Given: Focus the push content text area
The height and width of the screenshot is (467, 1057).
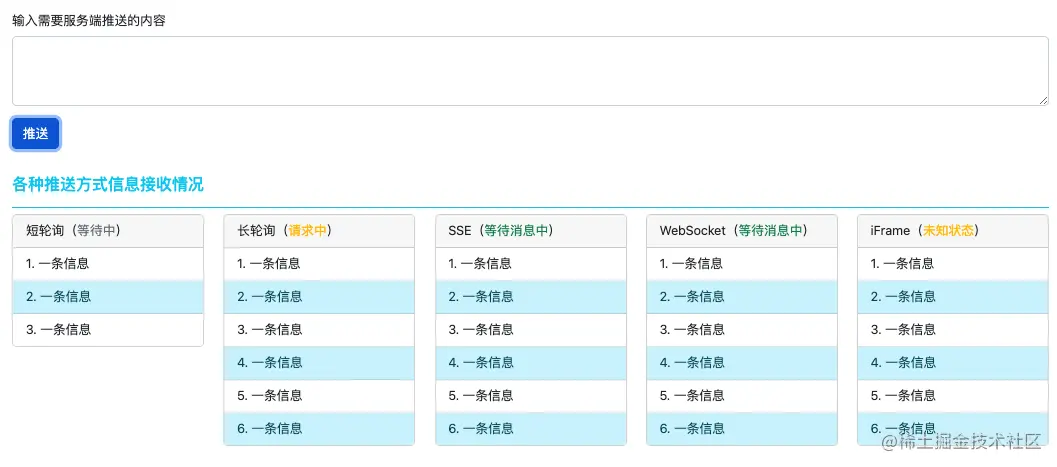Looking at the screenshot, I should 530,71.
